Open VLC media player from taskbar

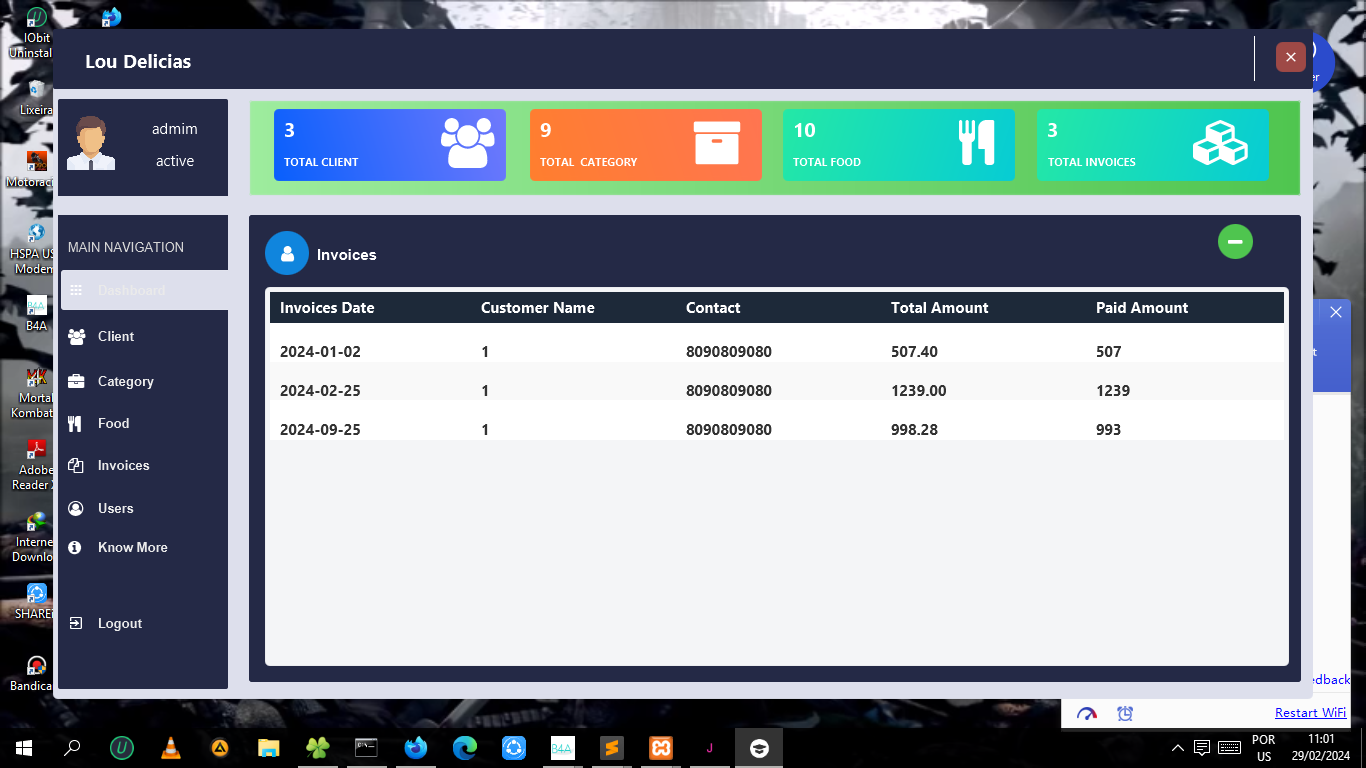coord(171,748)
